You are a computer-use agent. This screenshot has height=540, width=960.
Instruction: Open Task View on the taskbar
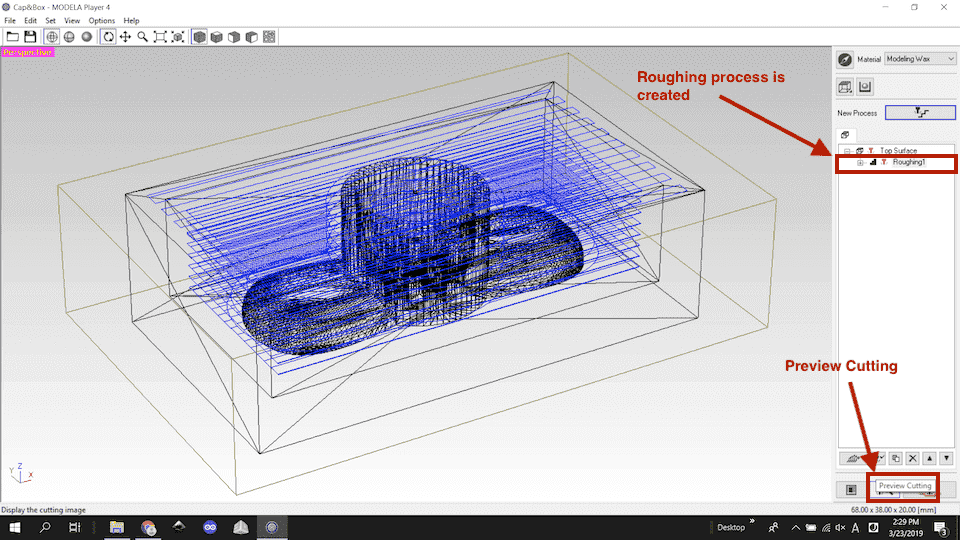(x=74, y=527)
